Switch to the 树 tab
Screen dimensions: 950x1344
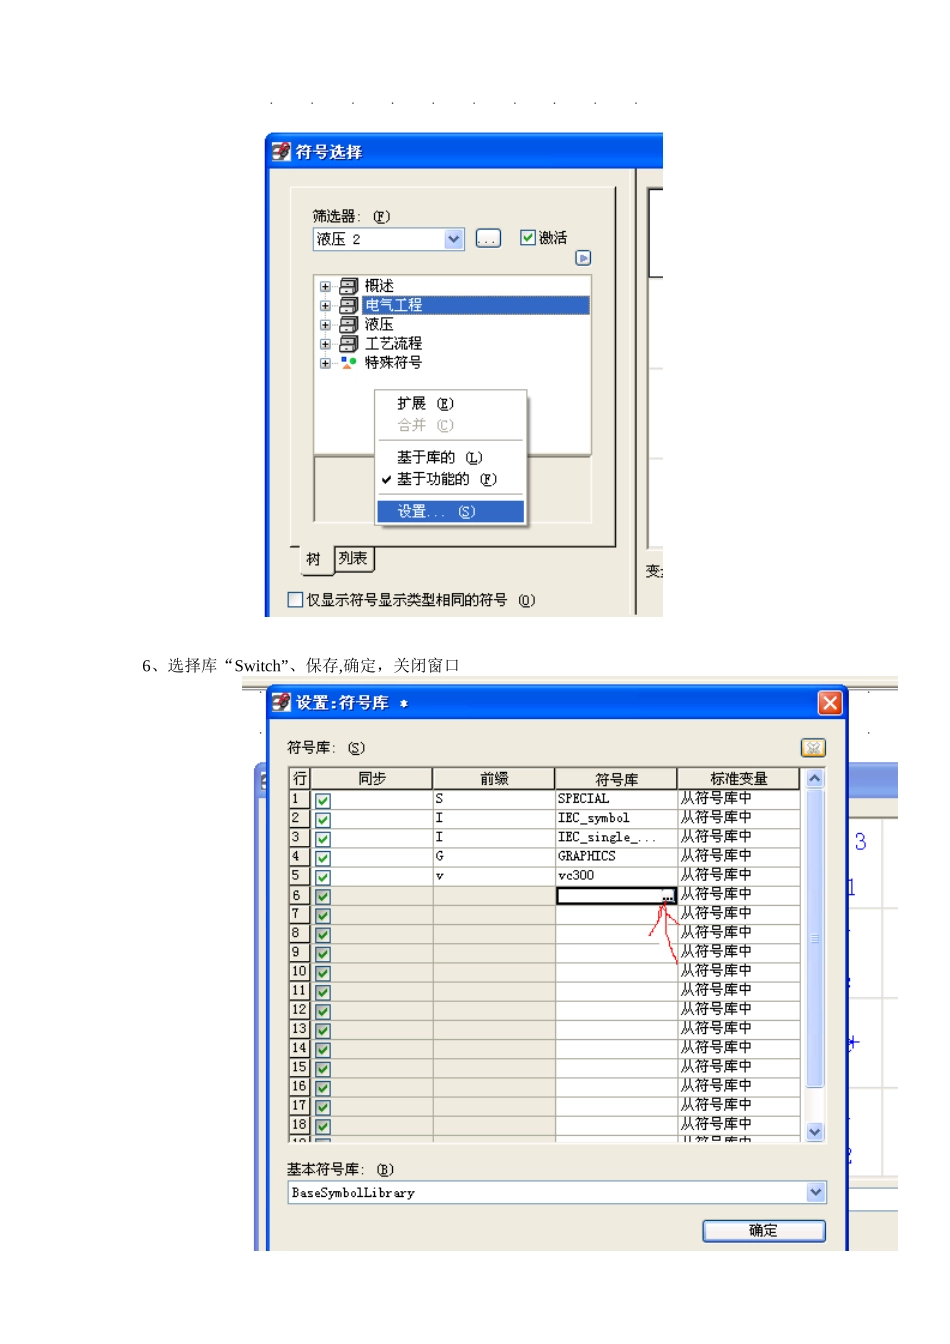314,559
